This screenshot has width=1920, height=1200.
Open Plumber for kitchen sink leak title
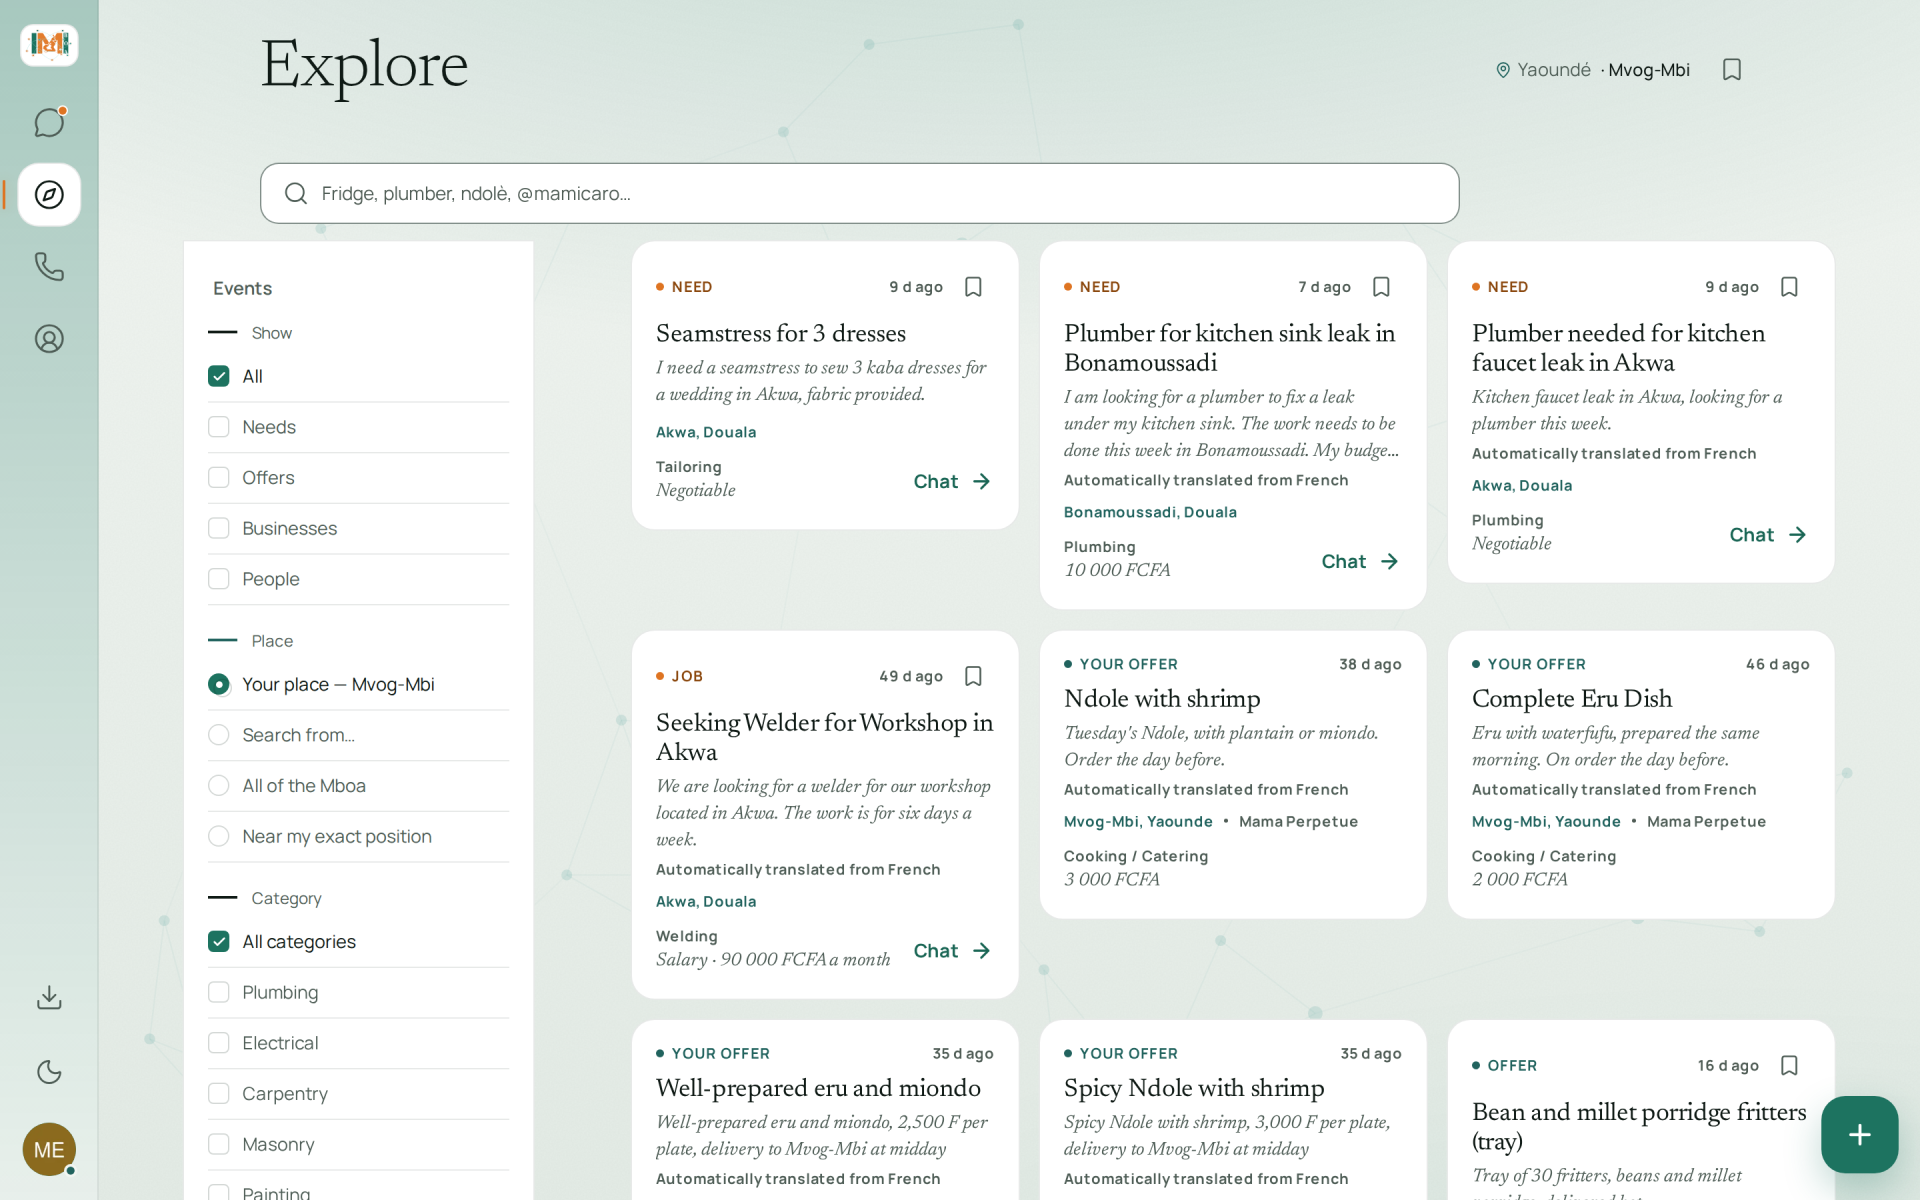pos(1229,347)
